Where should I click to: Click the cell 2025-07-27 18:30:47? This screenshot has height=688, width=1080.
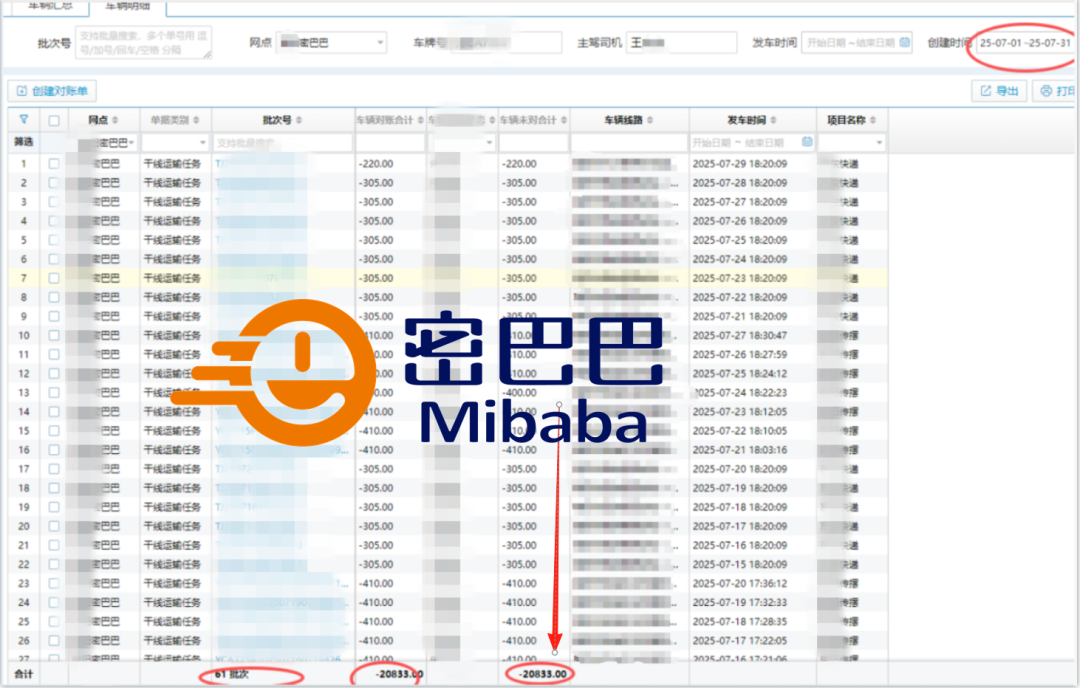[x=740, y=335]
